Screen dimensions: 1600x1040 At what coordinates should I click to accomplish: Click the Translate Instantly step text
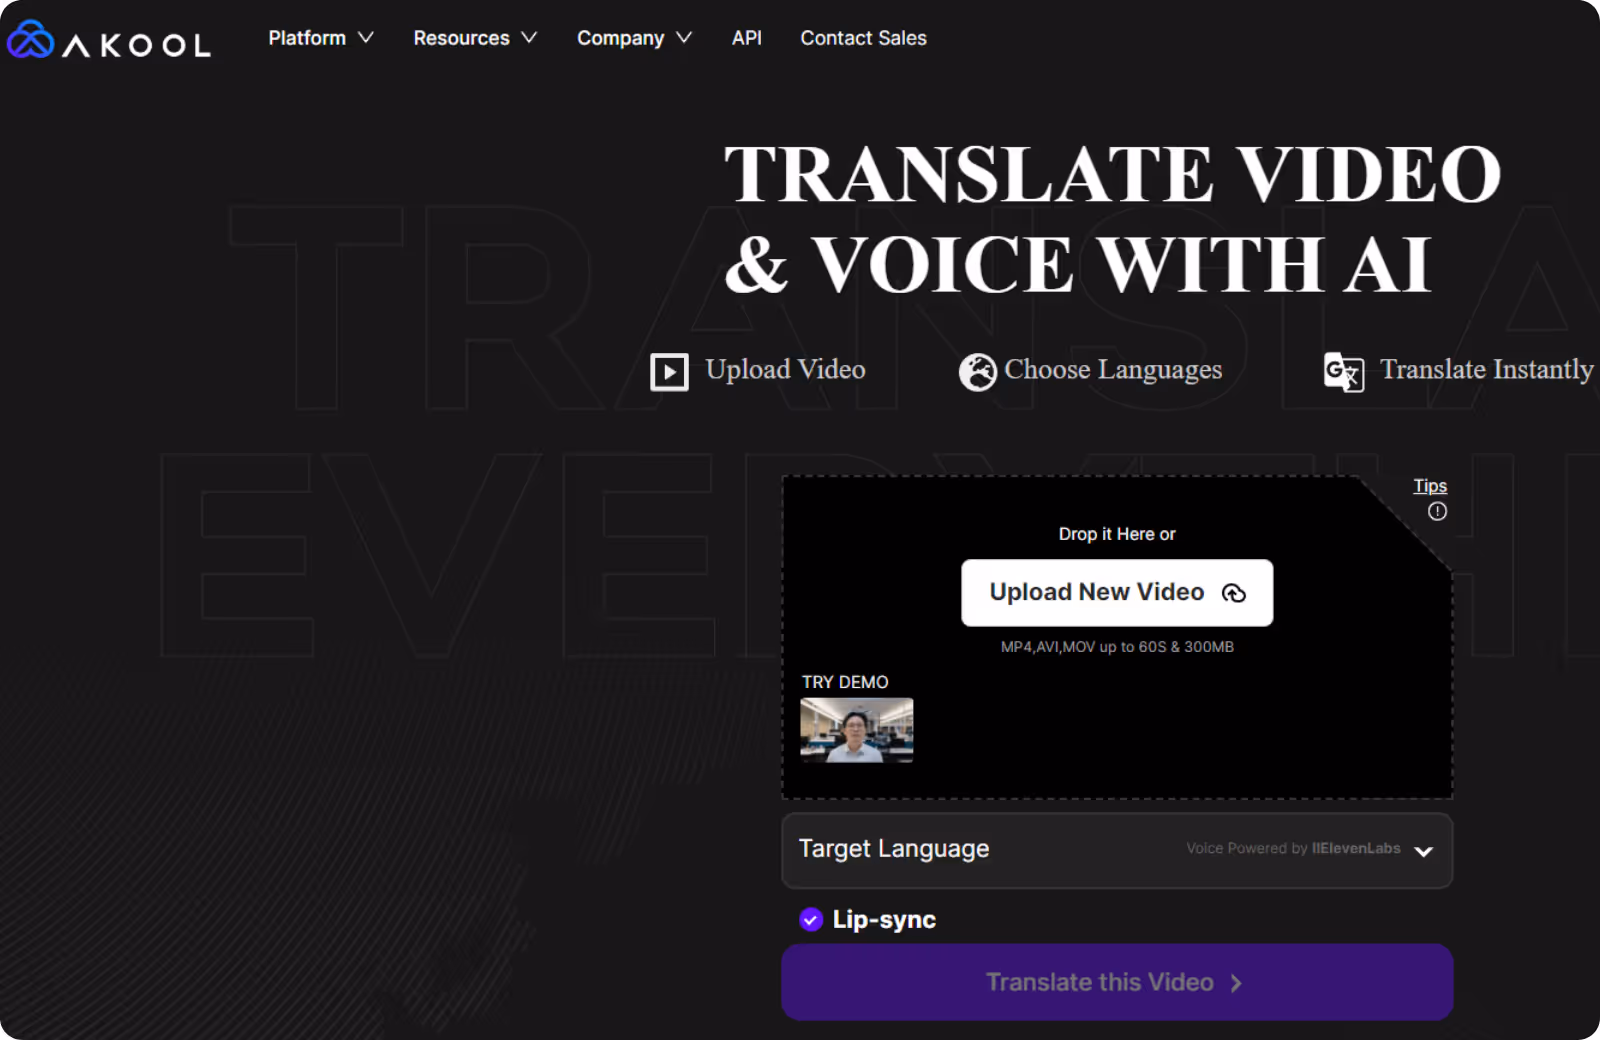1487,370
